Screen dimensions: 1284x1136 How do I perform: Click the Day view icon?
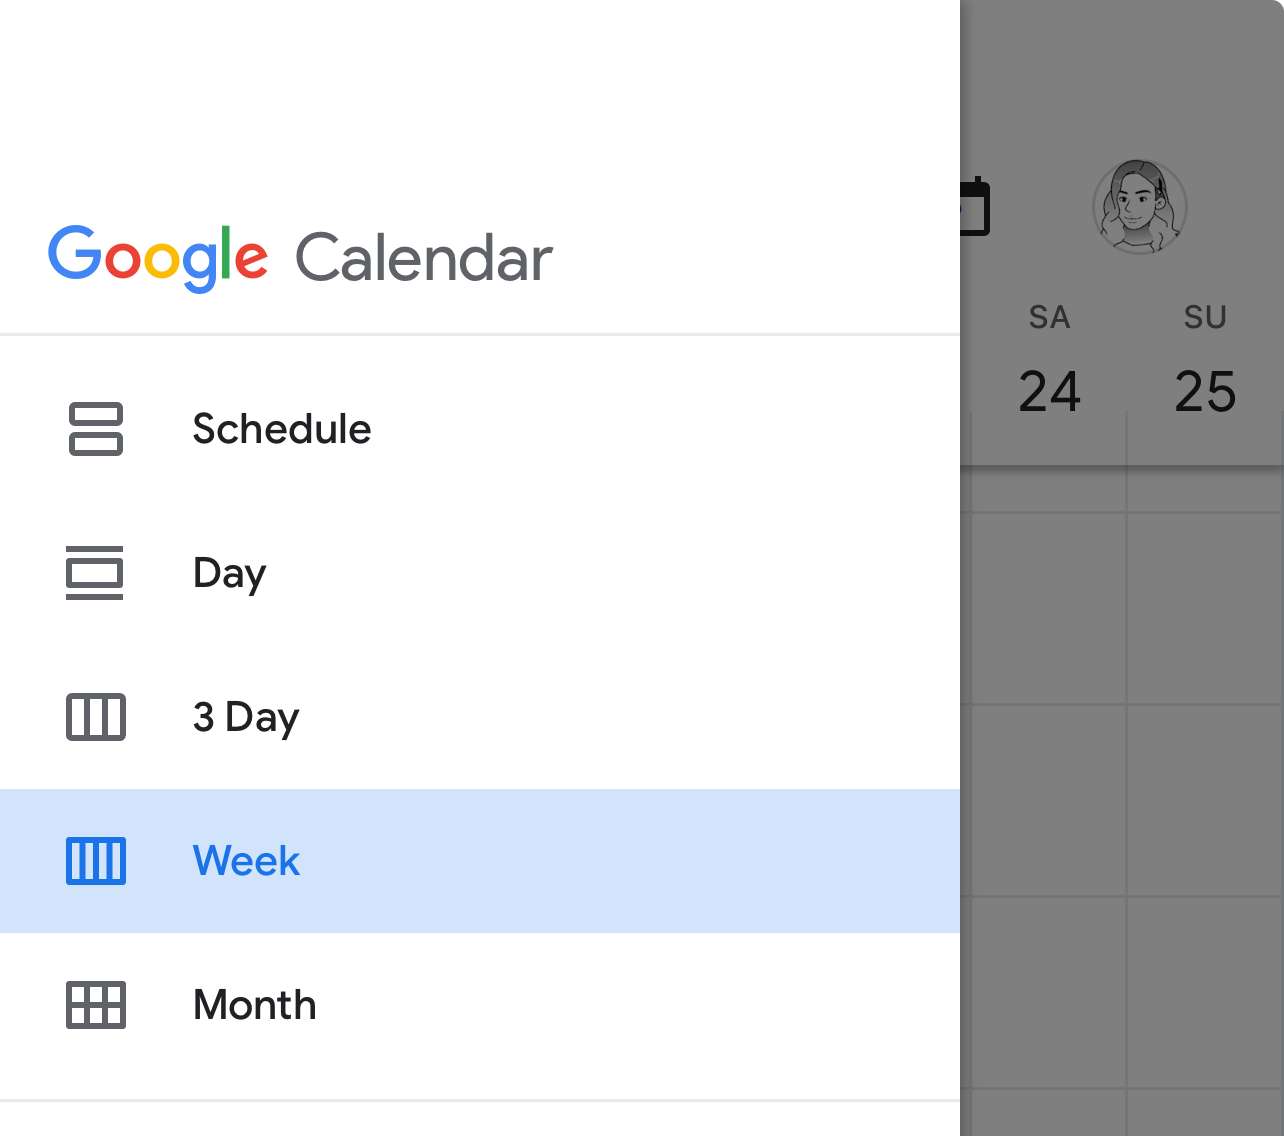[95, 573]
